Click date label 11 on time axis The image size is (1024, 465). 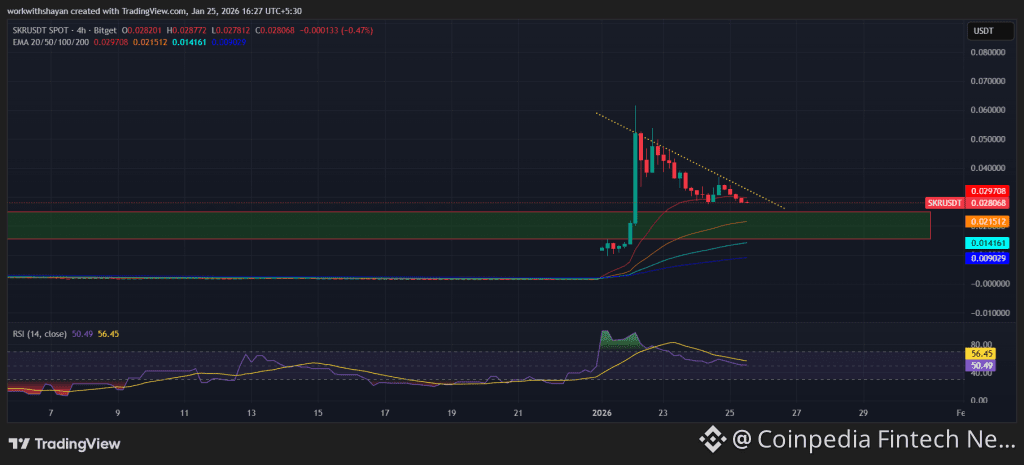185,413
